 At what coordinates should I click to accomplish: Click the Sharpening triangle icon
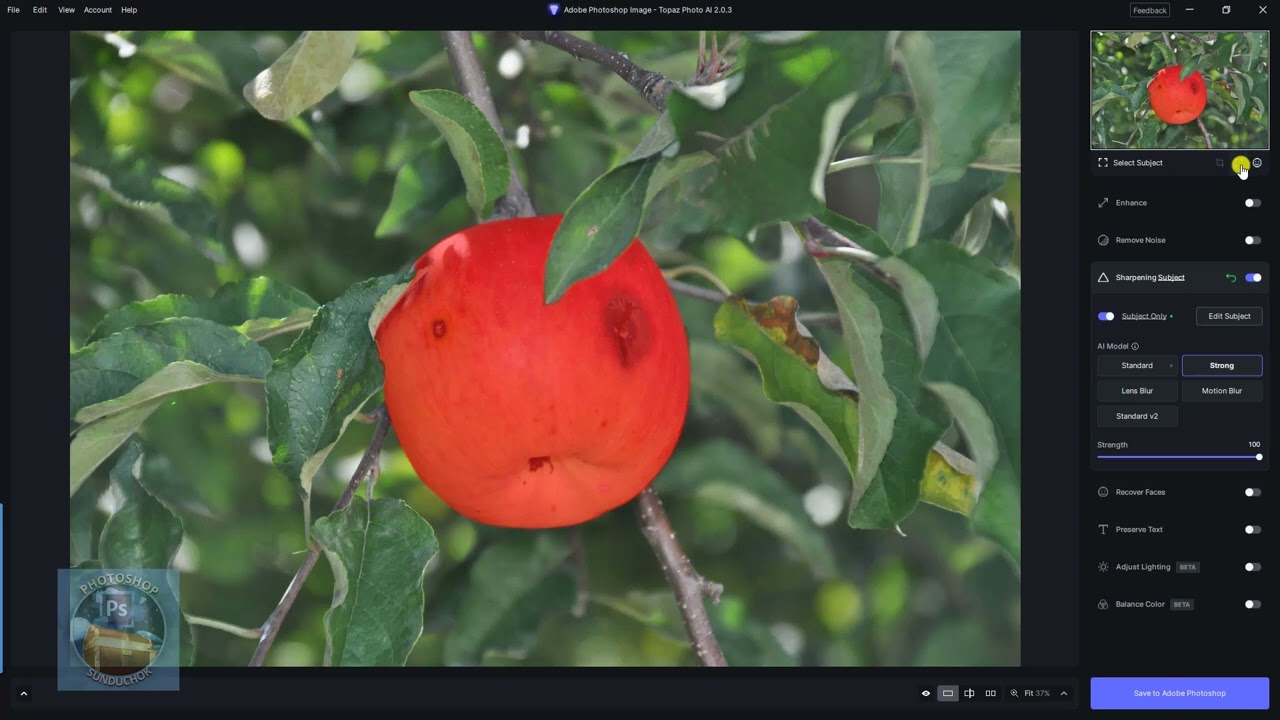tap(1103, 277)
